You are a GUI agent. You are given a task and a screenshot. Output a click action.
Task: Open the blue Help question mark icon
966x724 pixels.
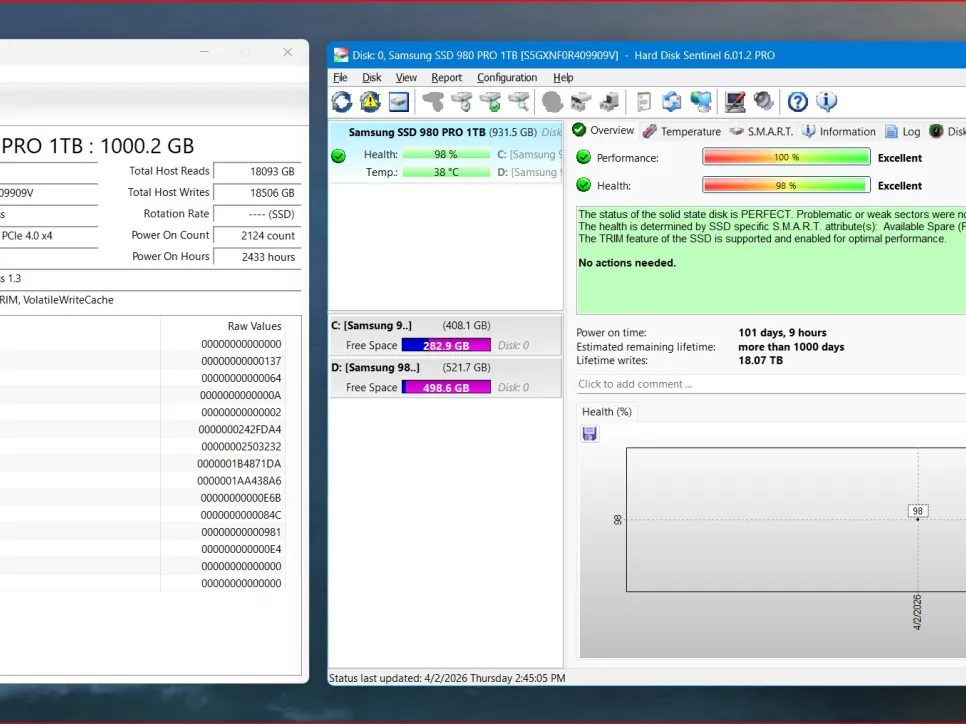coord(797,101)
